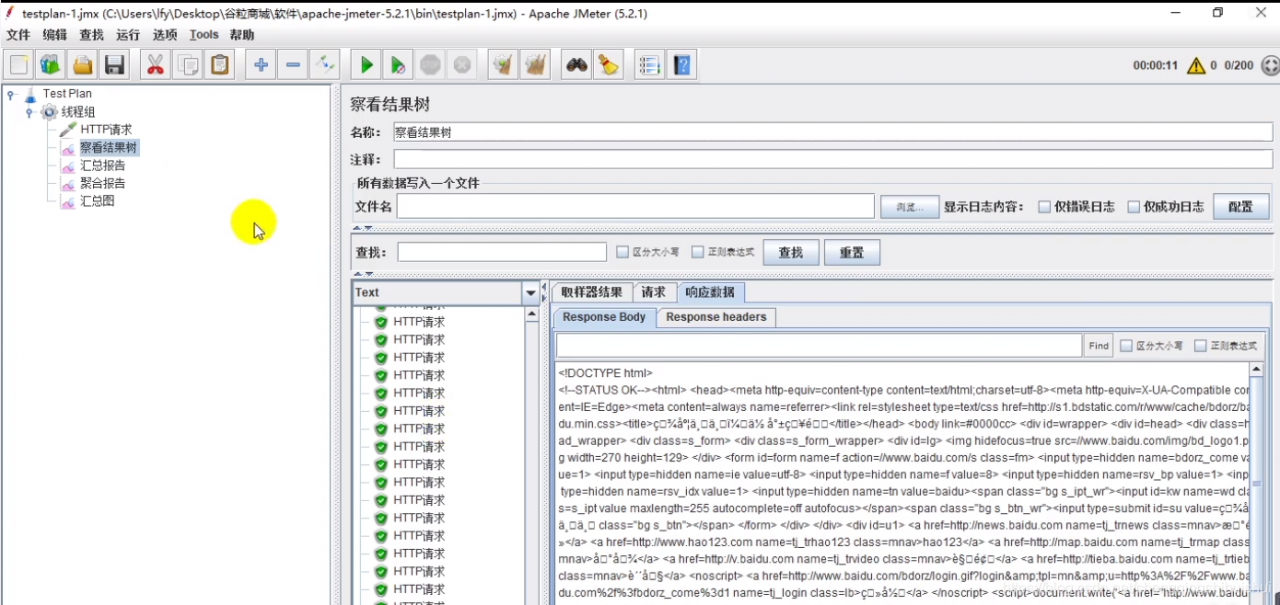Select 汇总报告 in test plan tree

(103, 166)
